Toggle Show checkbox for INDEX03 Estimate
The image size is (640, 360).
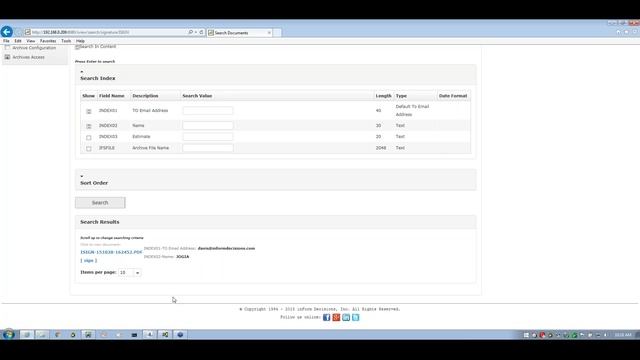pos(89,138)
